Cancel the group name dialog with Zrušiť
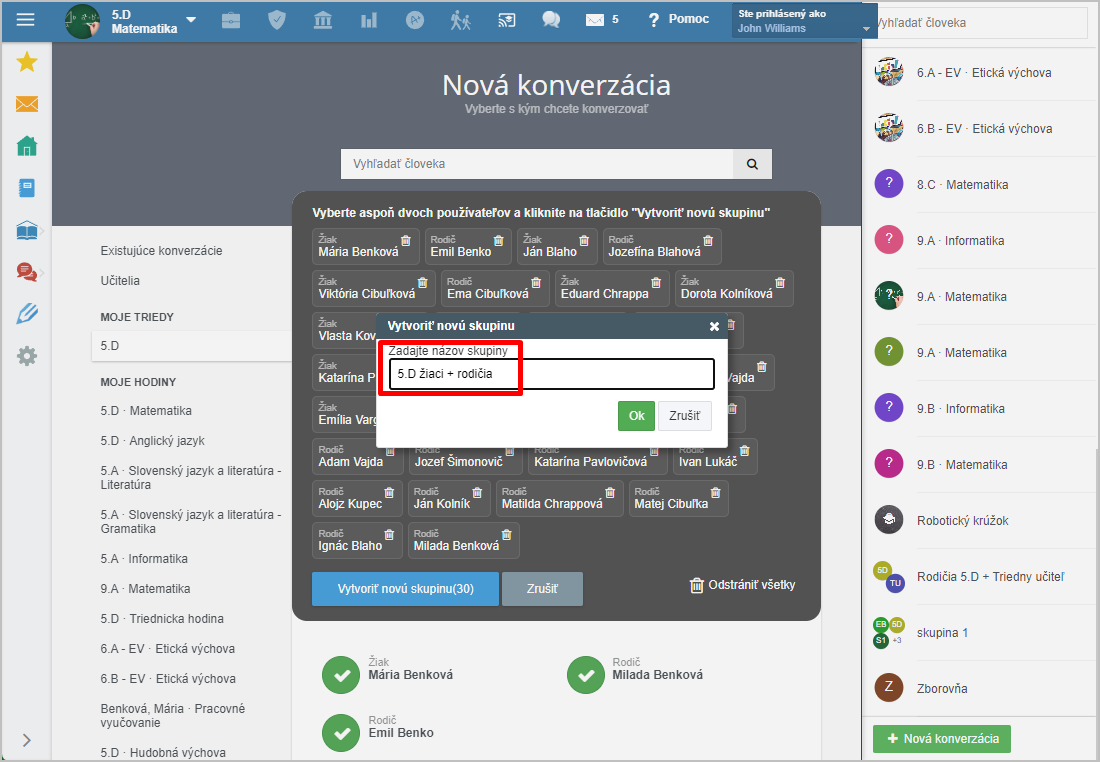The image size is (1100, 762). click(684, 416)
